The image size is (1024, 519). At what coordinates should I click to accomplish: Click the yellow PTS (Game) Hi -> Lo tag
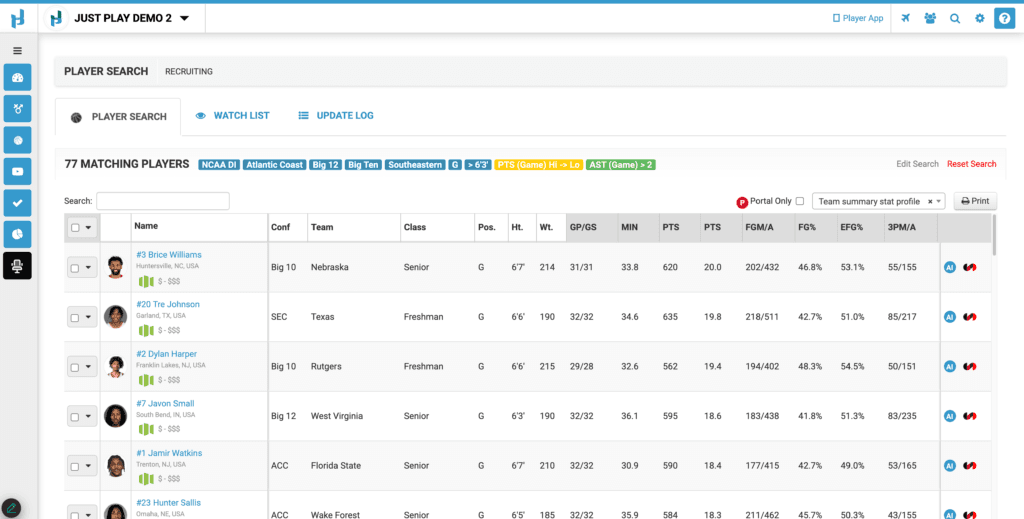click(x=539, y=165)
